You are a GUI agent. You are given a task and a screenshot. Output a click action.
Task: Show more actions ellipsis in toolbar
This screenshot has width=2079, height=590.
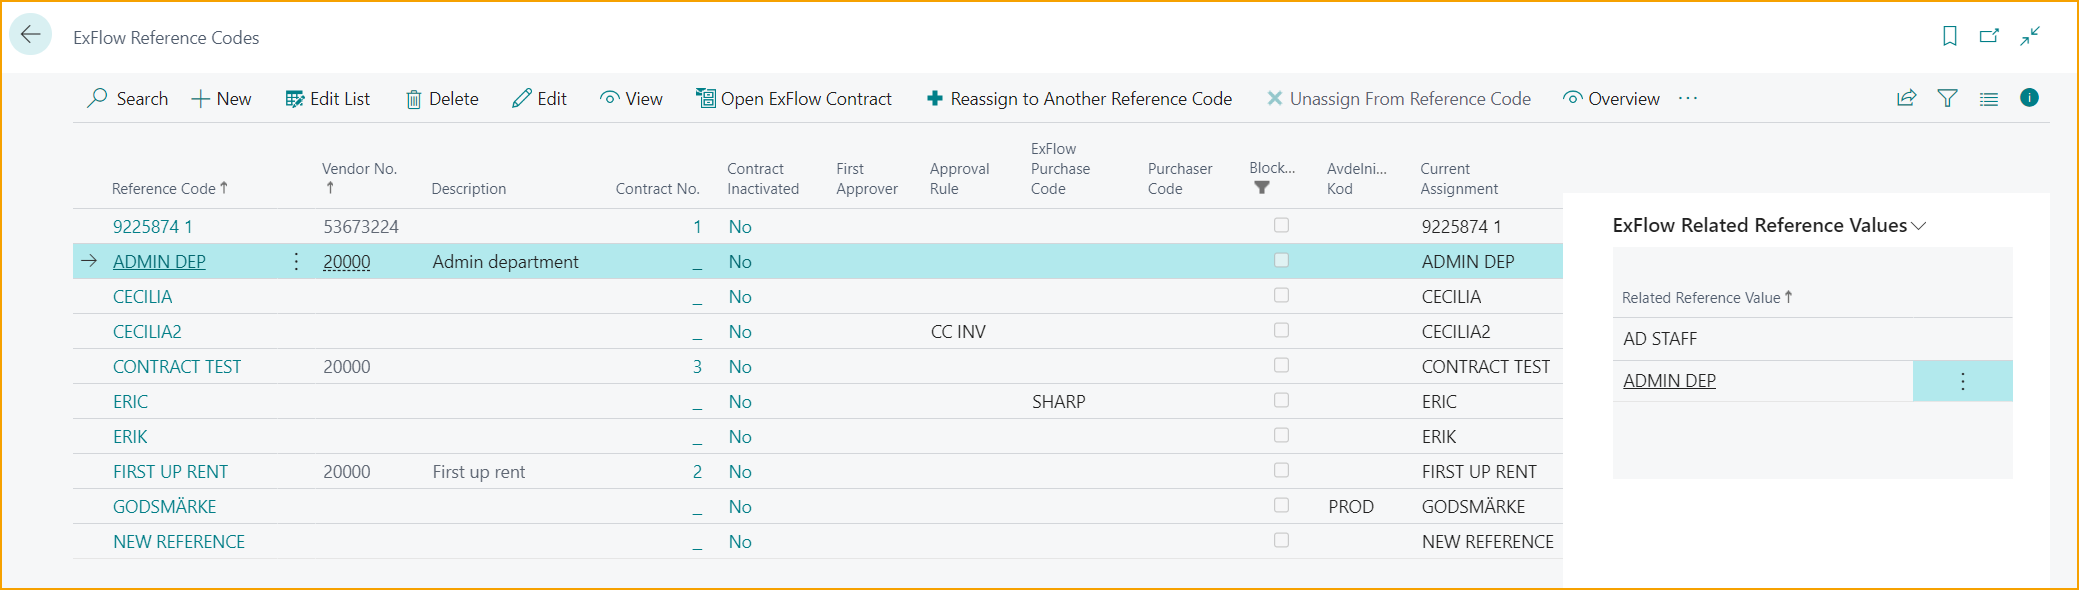(x=1688, y=98)
